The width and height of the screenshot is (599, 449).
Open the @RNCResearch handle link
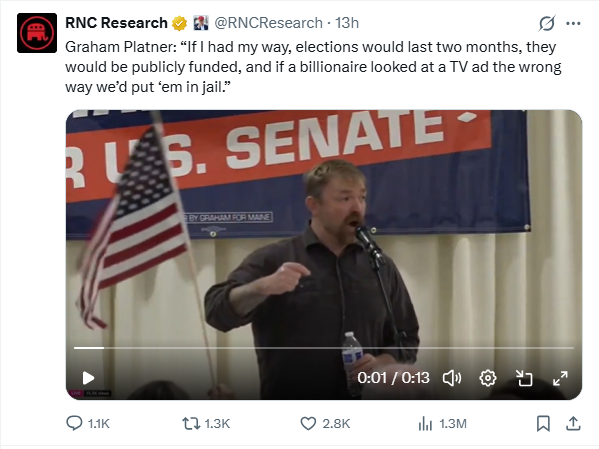pos(269,23)
